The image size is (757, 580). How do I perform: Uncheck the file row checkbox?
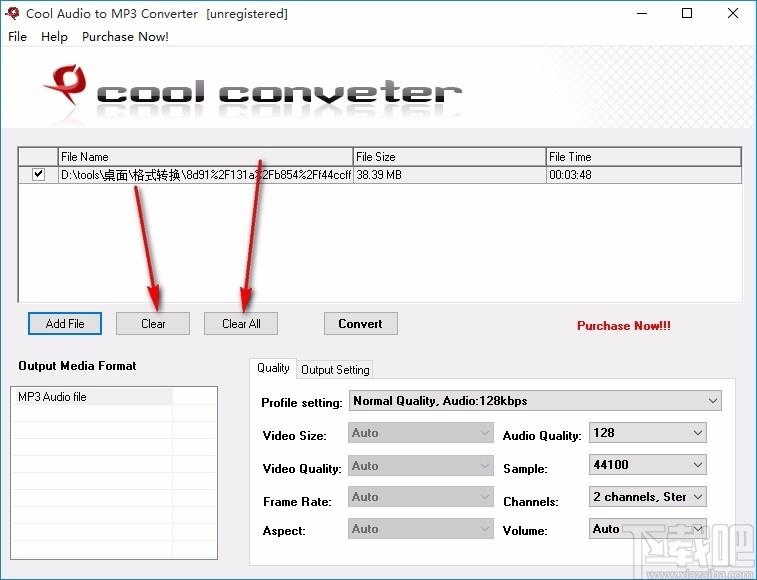point(38,174)
